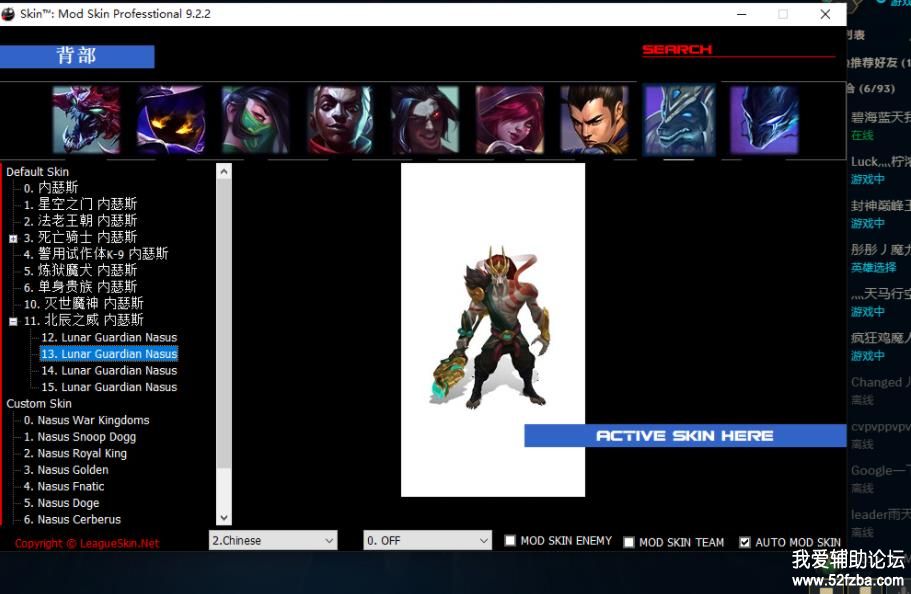Click the ACTIVE SKIN HERE button

coord(685,436)
